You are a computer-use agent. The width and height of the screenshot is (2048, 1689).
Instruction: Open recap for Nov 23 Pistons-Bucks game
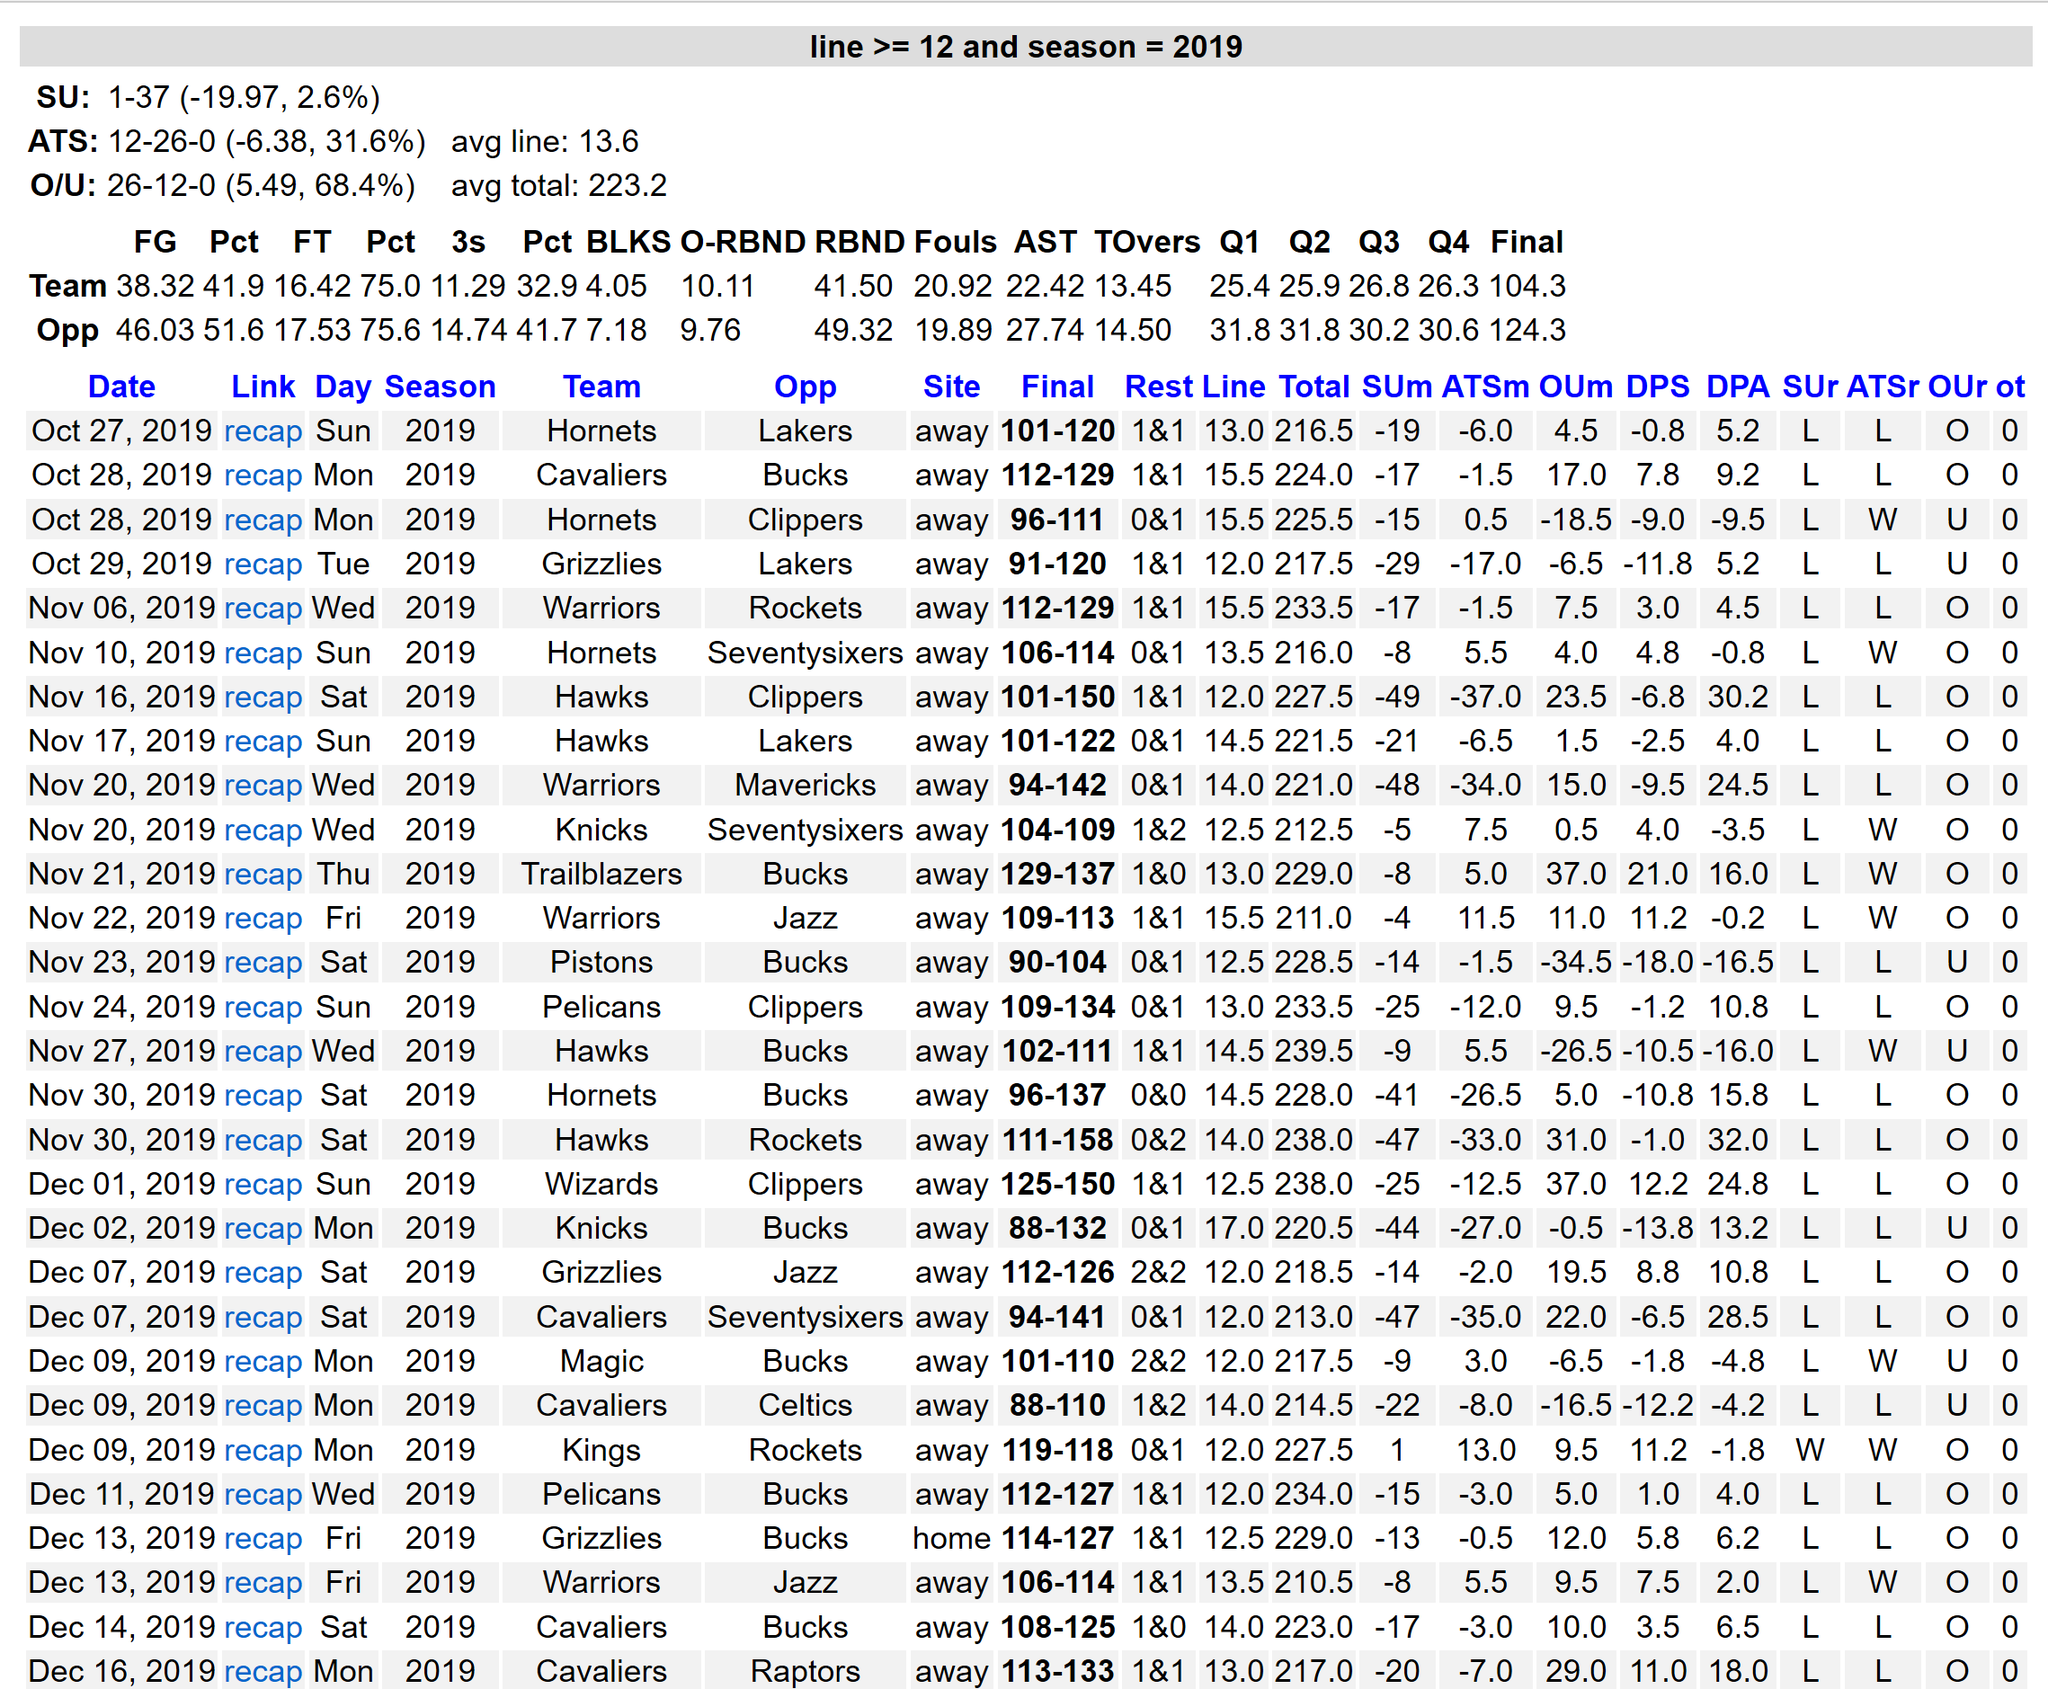(263, 962)
